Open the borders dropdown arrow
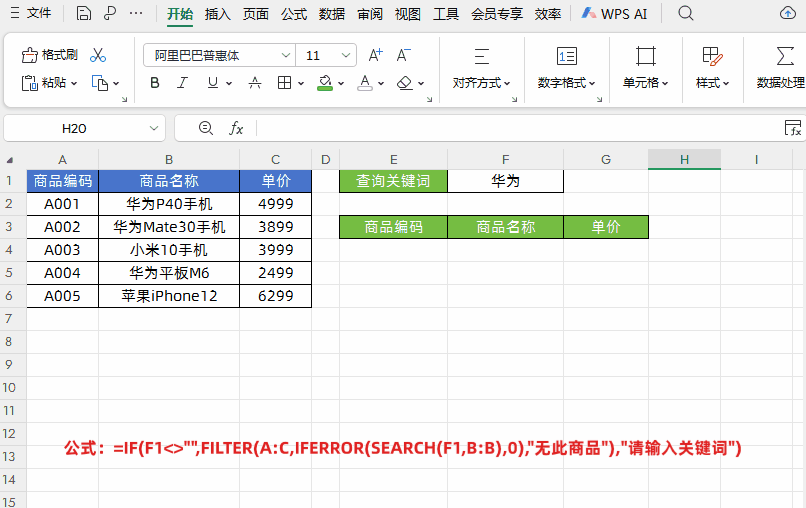This screenshot has height=508, width=806. [301, 83]
